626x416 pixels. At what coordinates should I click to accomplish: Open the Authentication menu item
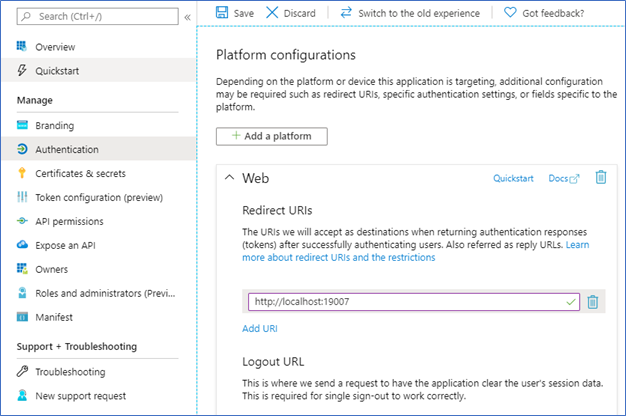click(66, 150)
